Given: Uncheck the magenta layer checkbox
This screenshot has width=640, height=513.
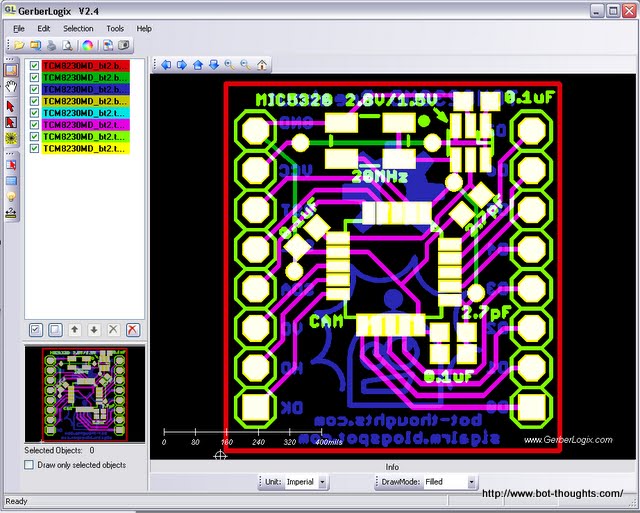Looking at the screenshot, I should coord(34,125).
